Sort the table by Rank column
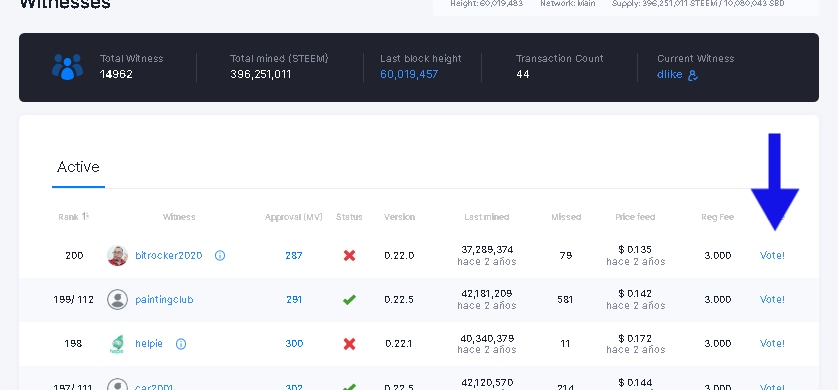The height and width of the screenshot is (390, 838). point(73,217)
